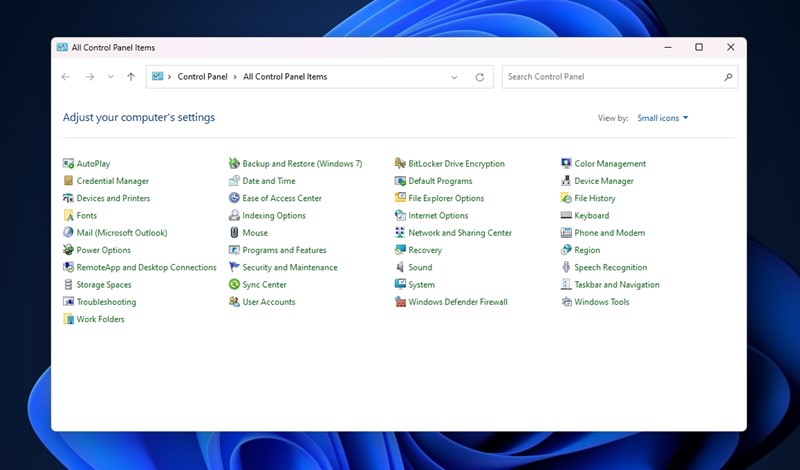Click Control Panel in the breadcrumb path
Image resolution: width=800 pixels, height=470 pixels.
point(202,77)
